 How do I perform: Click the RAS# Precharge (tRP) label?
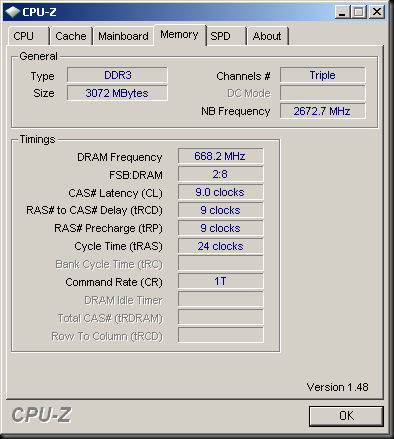coord(108,228)
